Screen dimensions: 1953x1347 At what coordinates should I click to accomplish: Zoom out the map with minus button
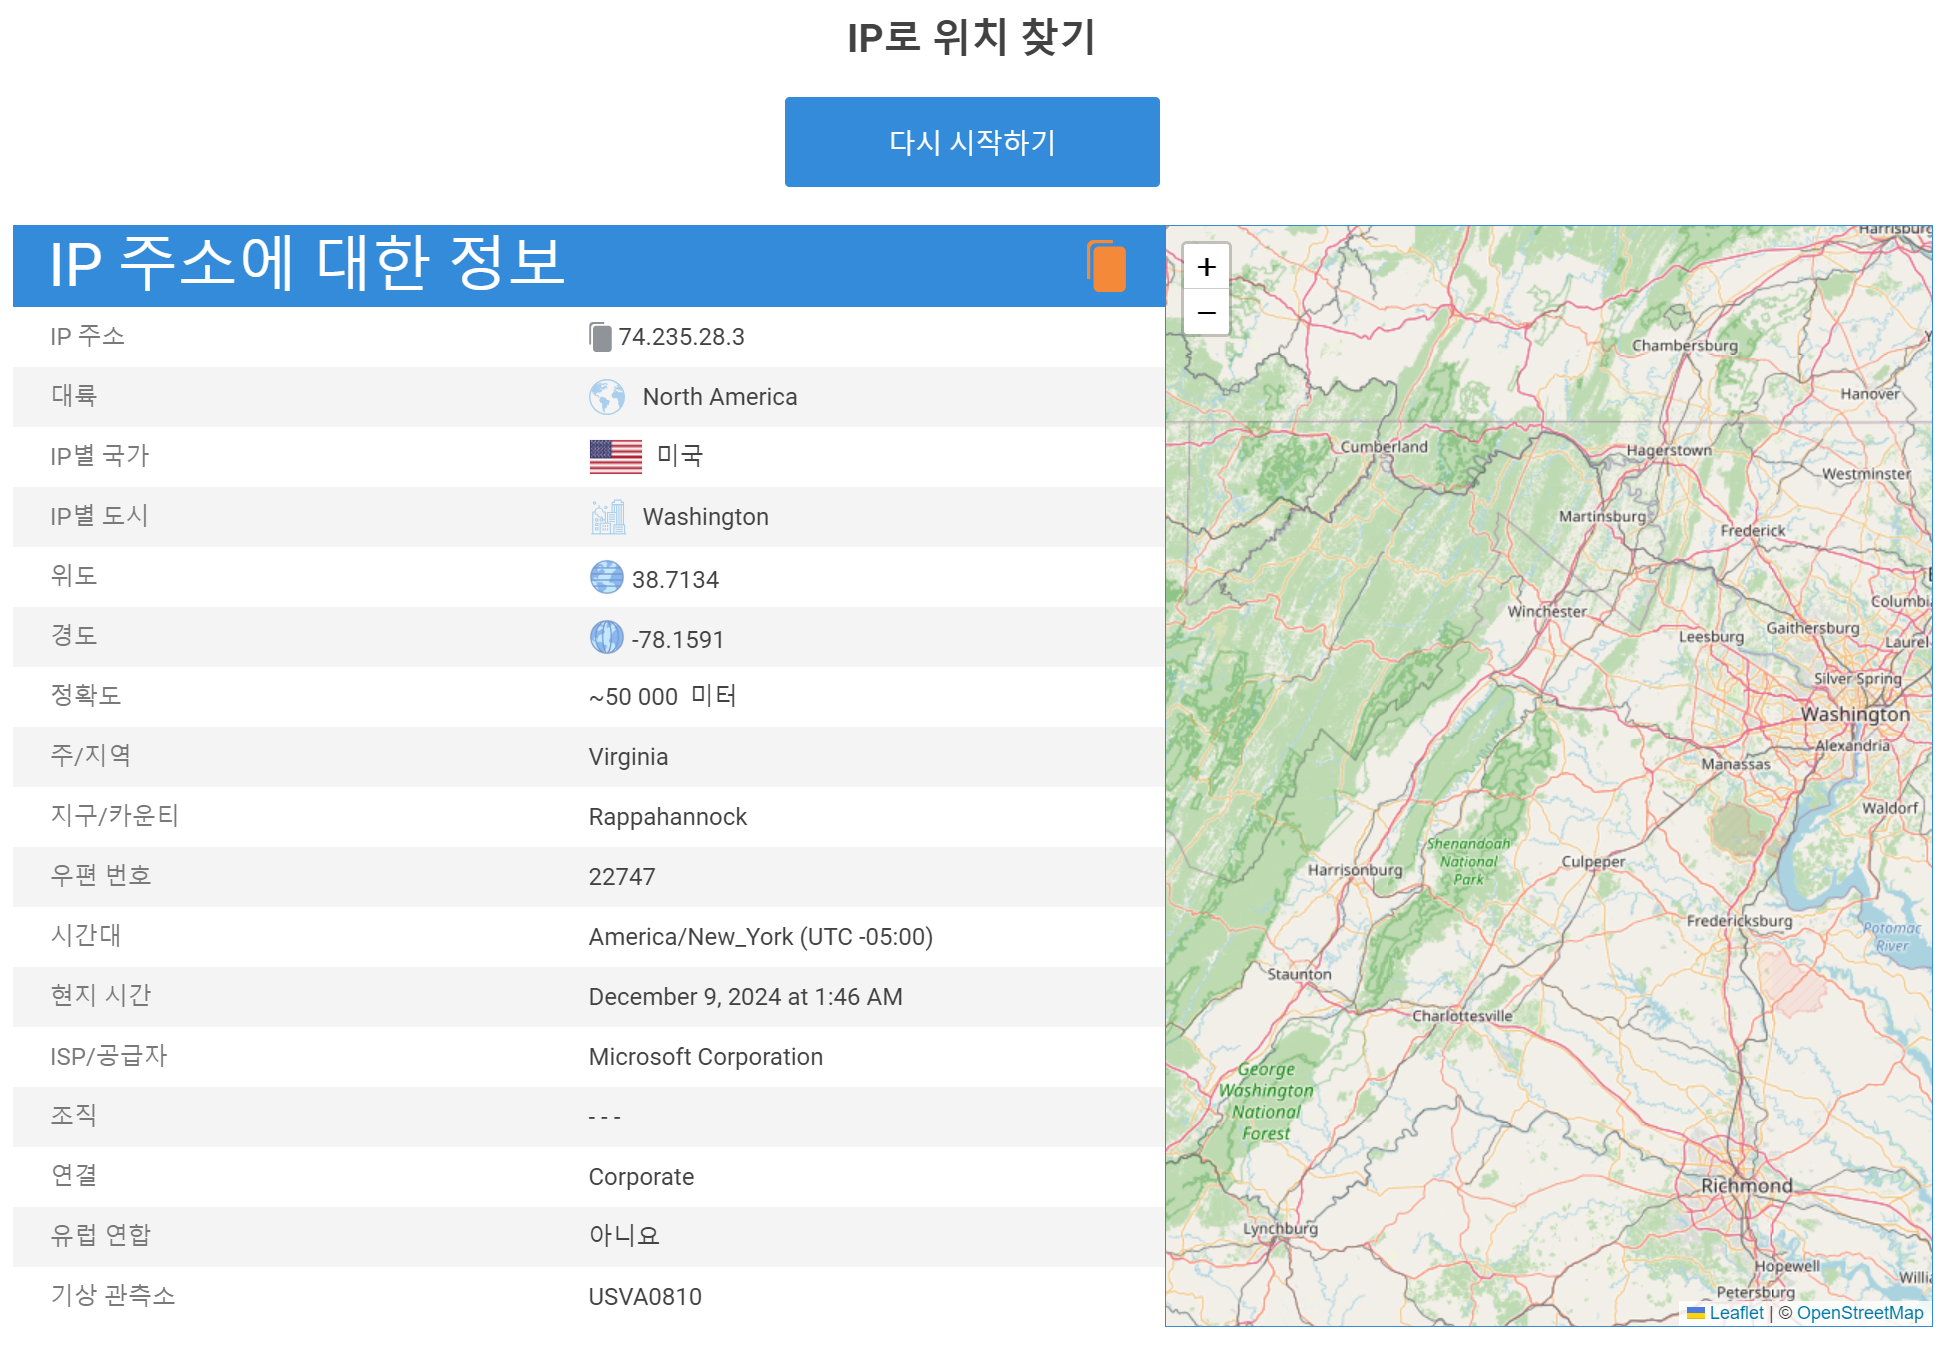tap(1206, 313)
